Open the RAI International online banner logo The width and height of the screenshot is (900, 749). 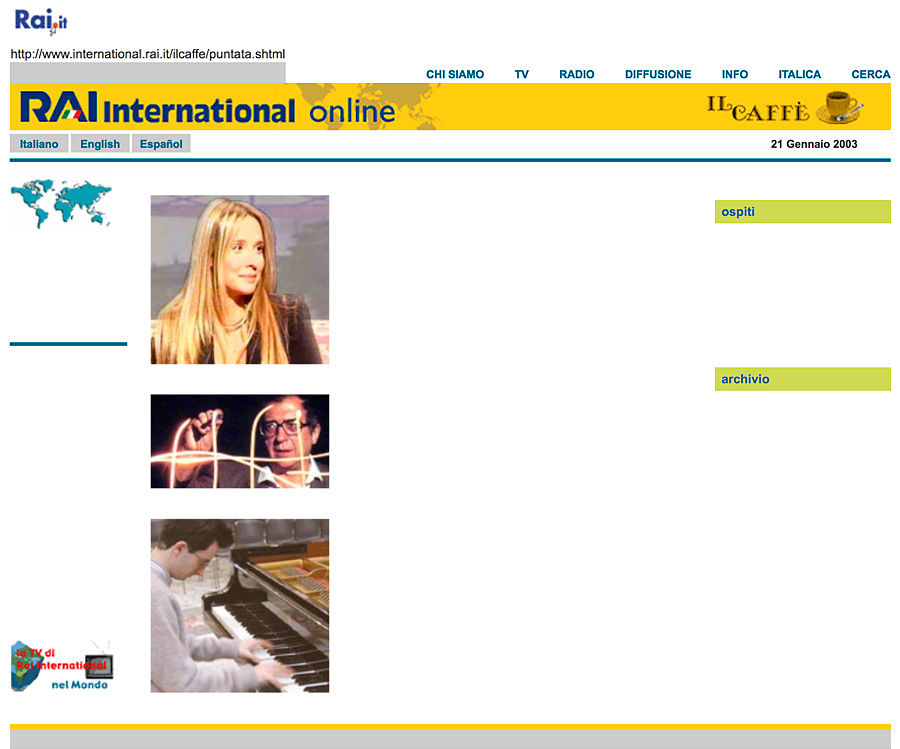208,107
